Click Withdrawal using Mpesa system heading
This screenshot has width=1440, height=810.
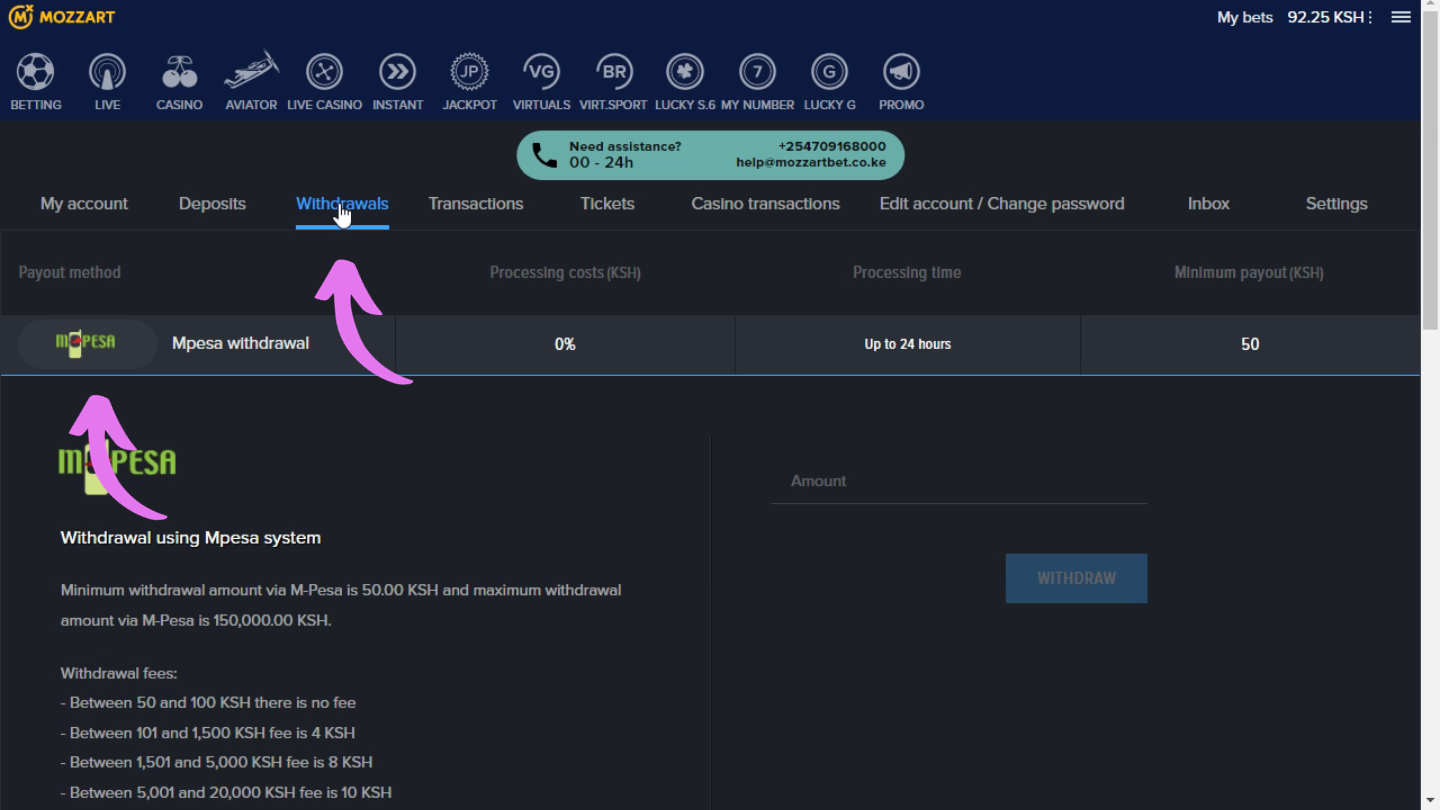click(x=191, y=538)
